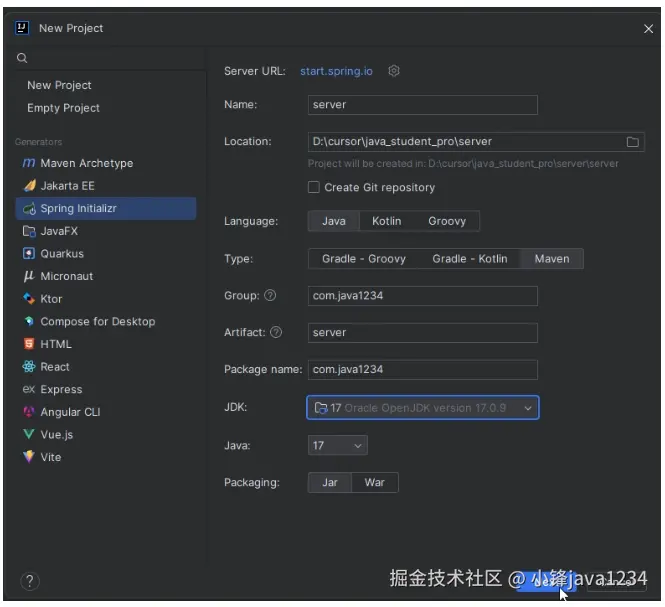Click the Compose for Desktop icon
Viewport: 665px width, 607px height.
click(29, 321)
